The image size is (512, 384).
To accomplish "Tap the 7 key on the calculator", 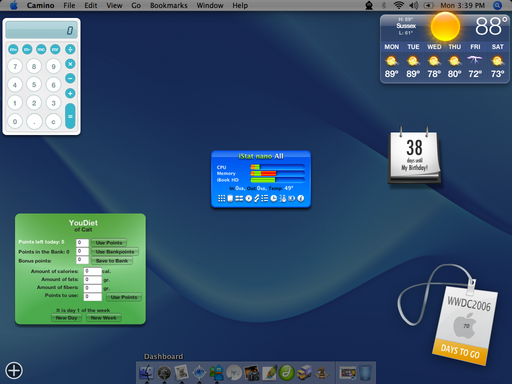I will pyautogui.click(x=15, y=66).
